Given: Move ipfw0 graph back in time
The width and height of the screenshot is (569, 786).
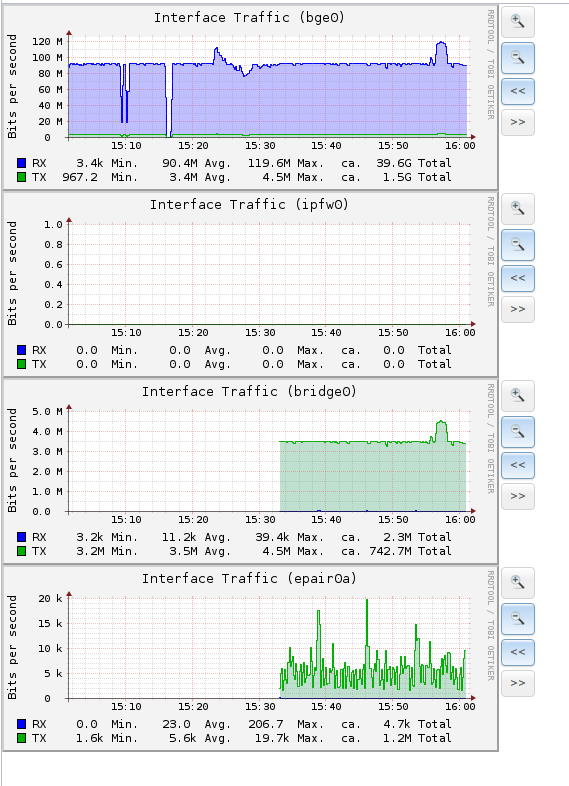Looking at the screenshot, I should [x=518, y=278].
